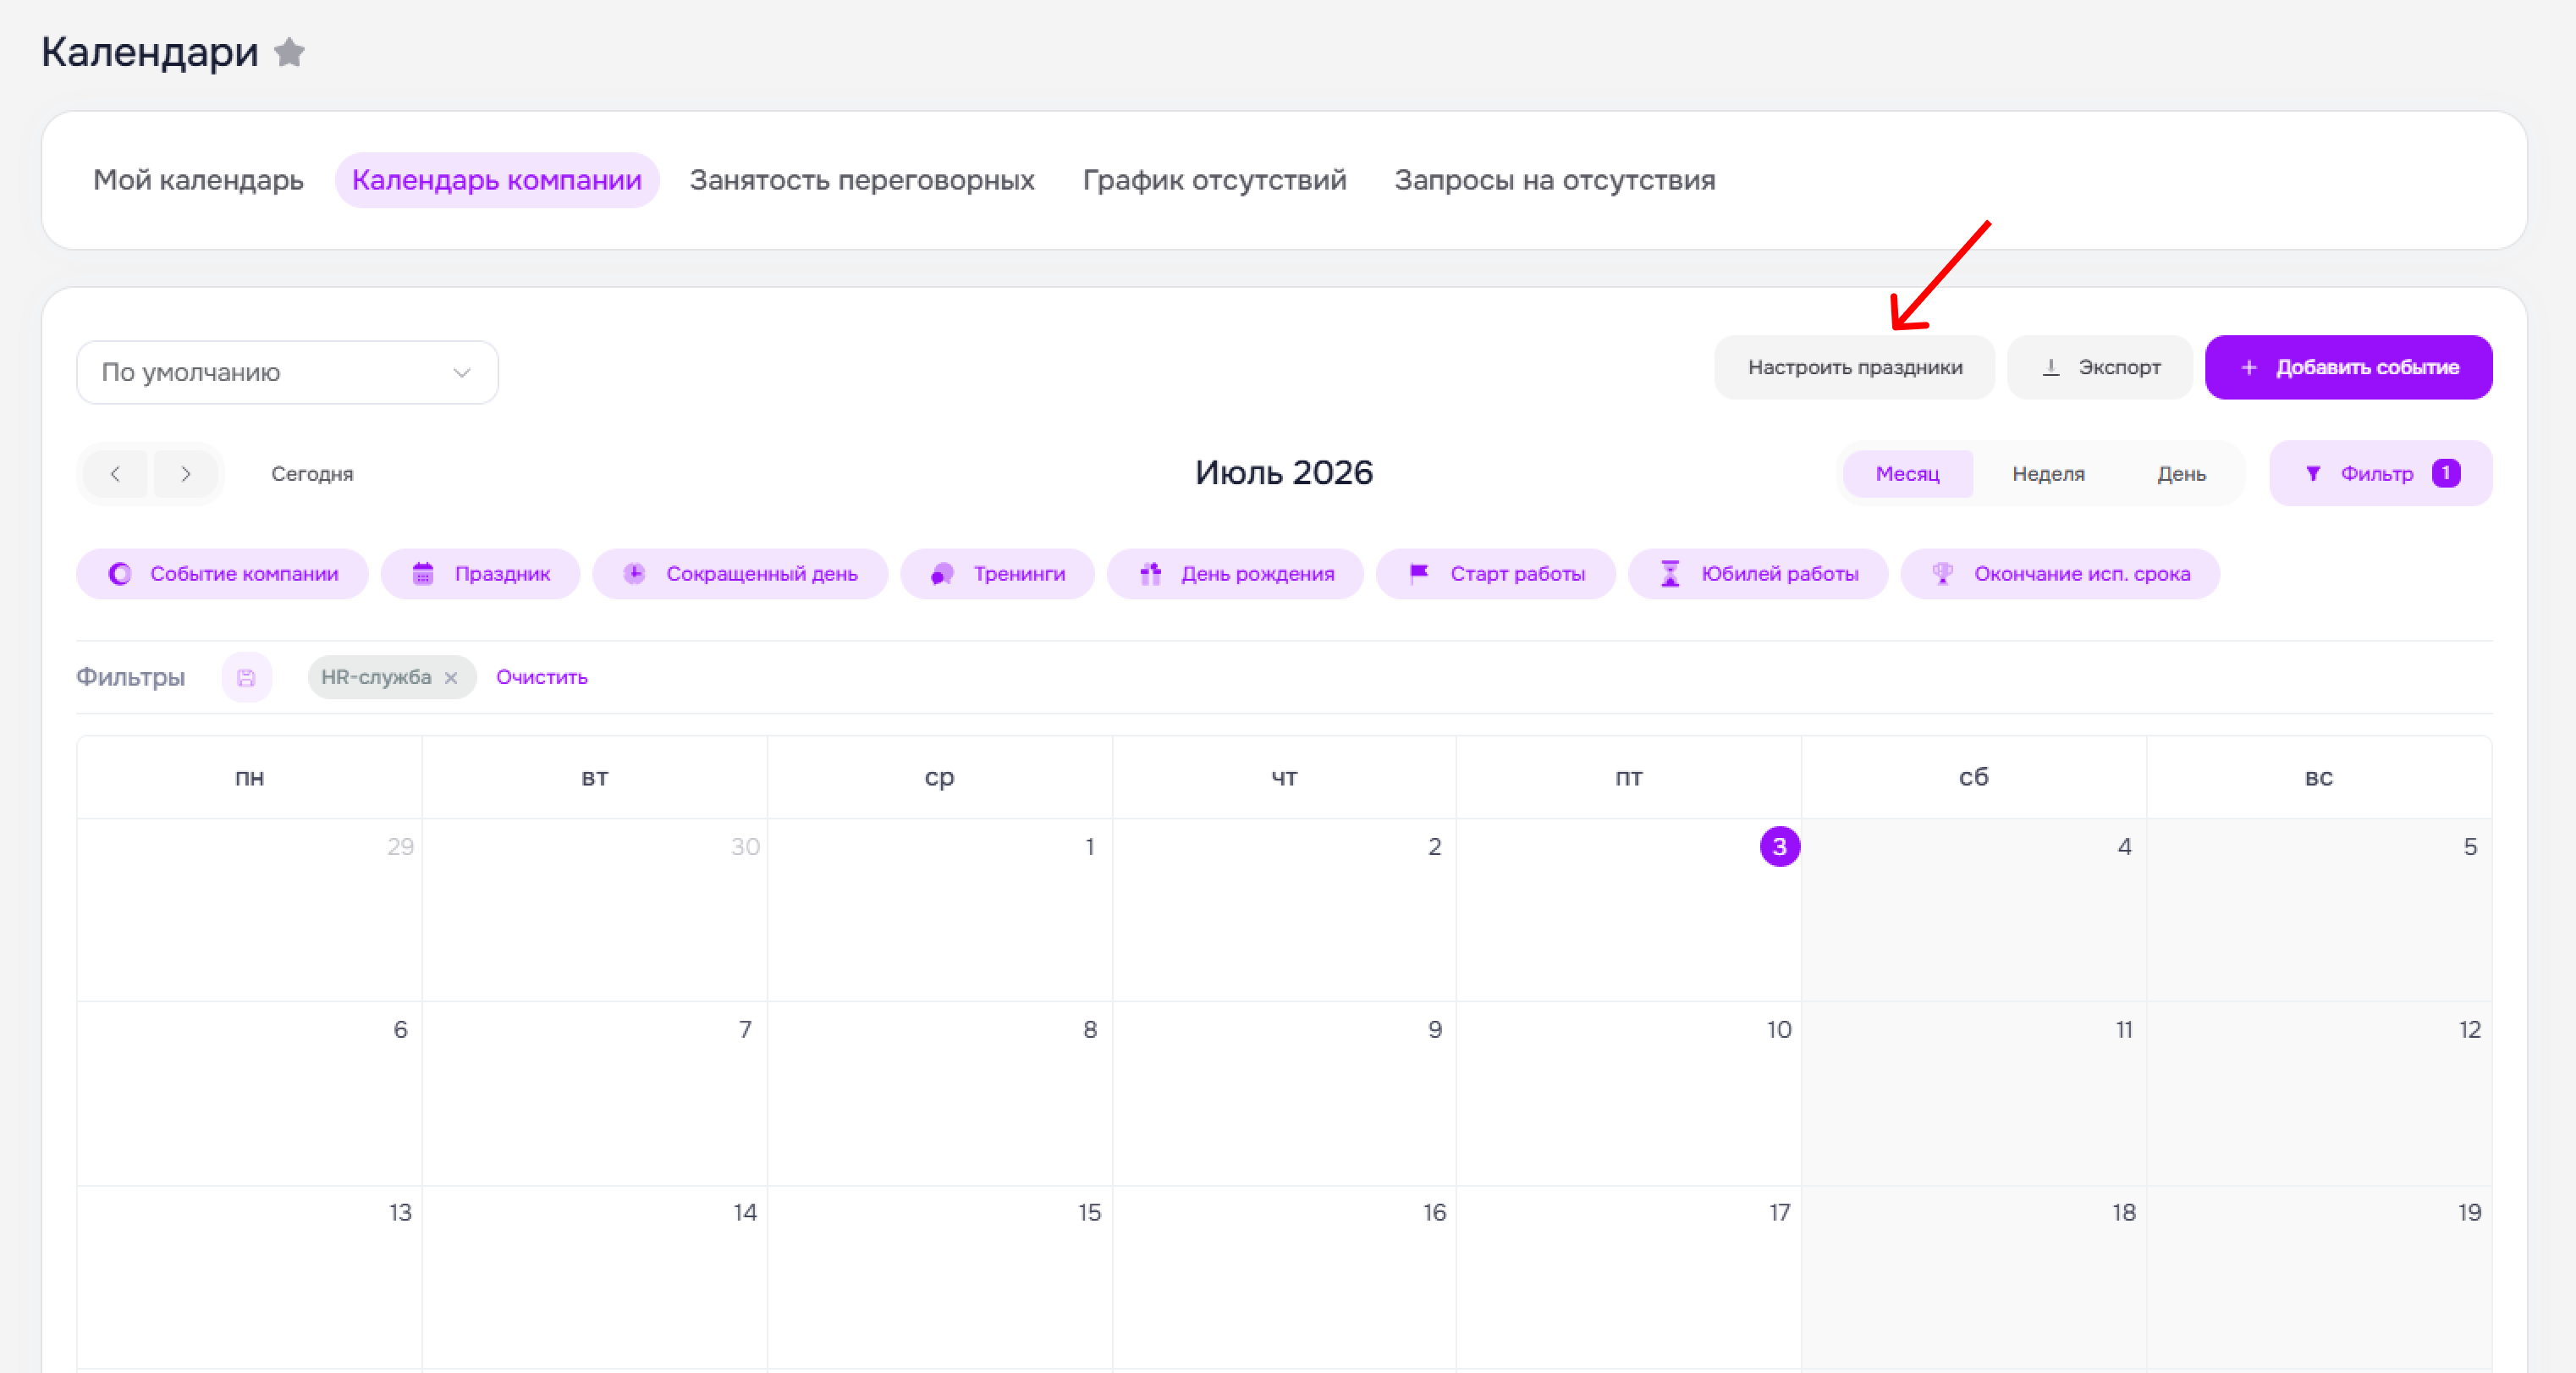Click the July 18 day cell

(x=1974, y=1278)
